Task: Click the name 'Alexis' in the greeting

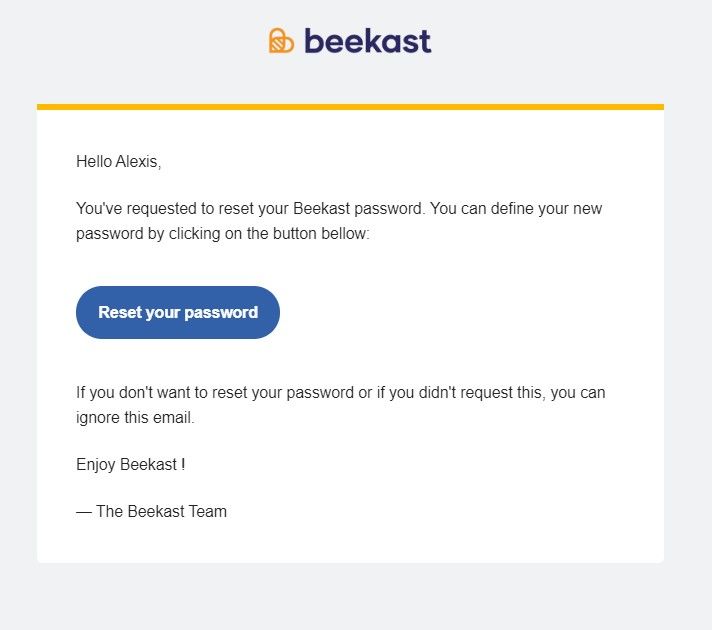Action: (x=138, y=162)
